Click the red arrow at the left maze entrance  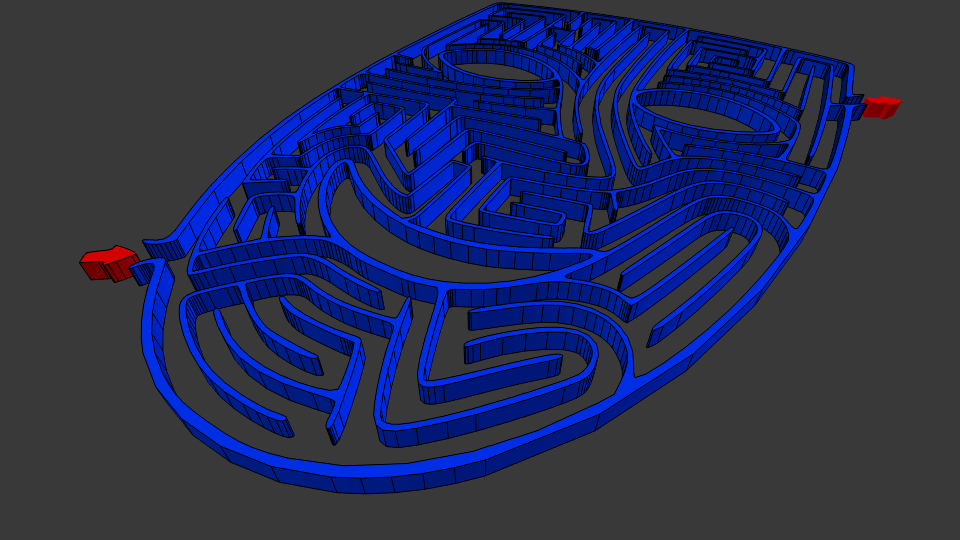(107, 264)
